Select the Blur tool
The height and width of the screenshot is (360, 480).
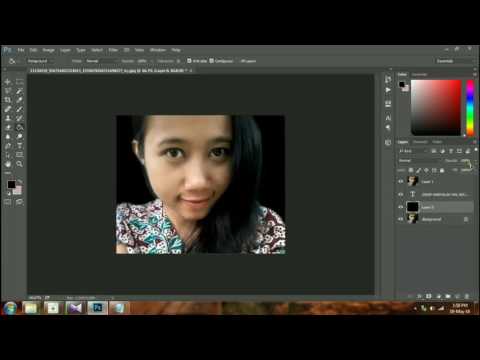point(7,136)
